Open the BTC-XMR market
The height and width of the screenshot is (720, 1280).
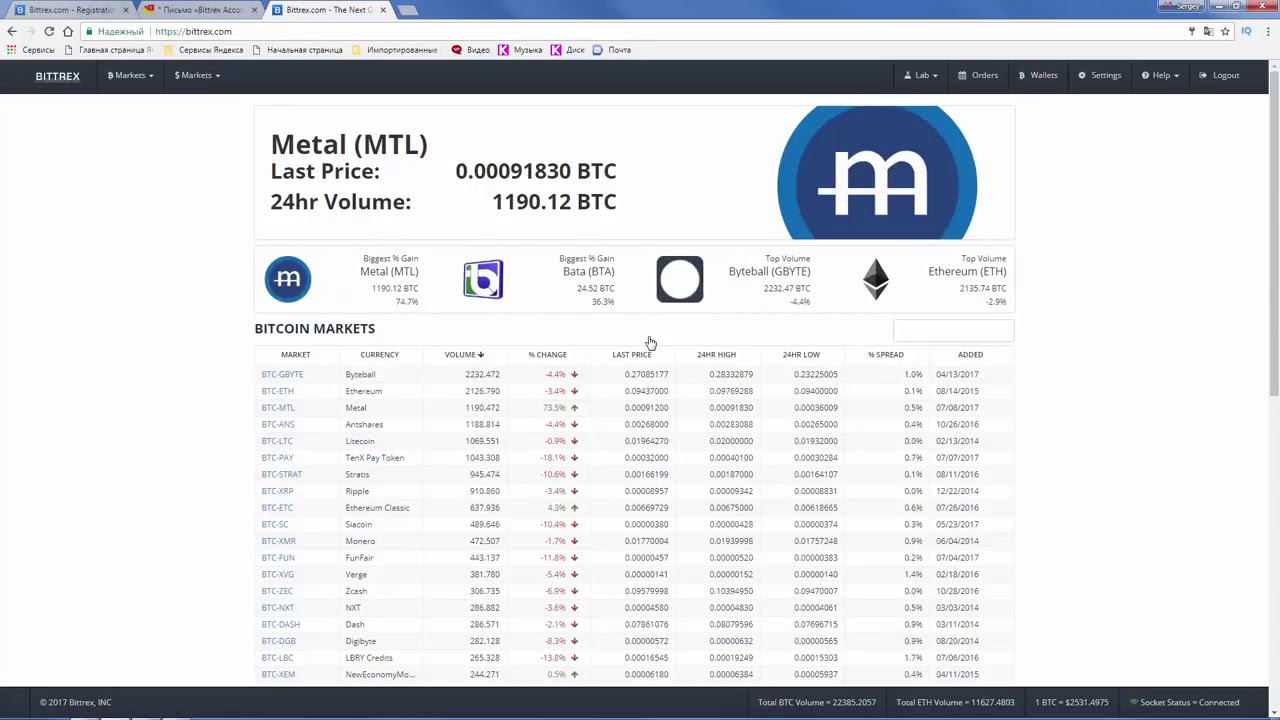tap(278, 541)
